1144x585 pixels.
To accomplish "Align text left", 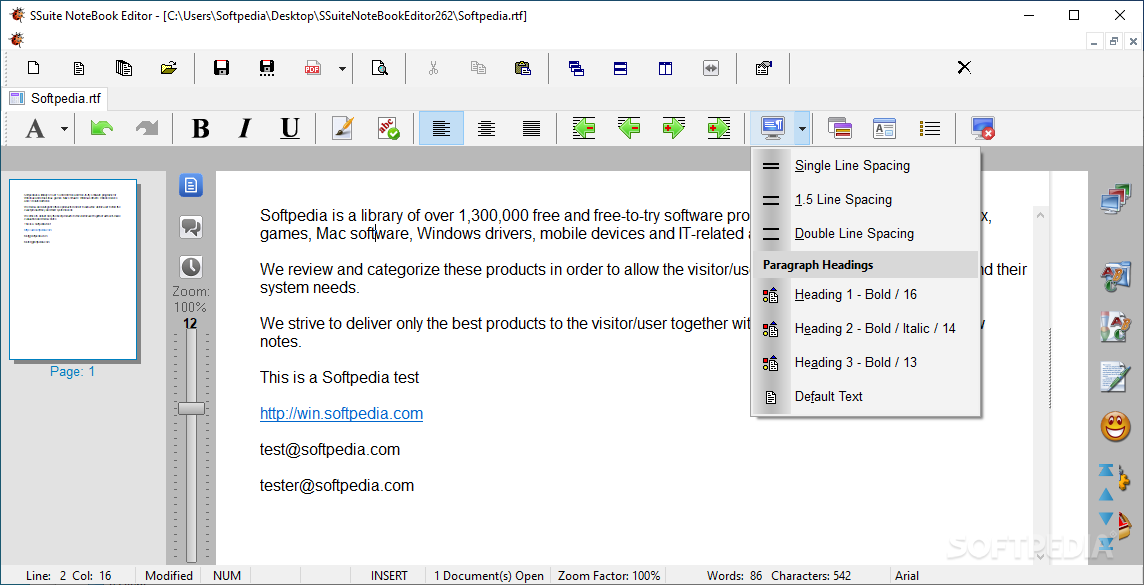I will point(441,128).
